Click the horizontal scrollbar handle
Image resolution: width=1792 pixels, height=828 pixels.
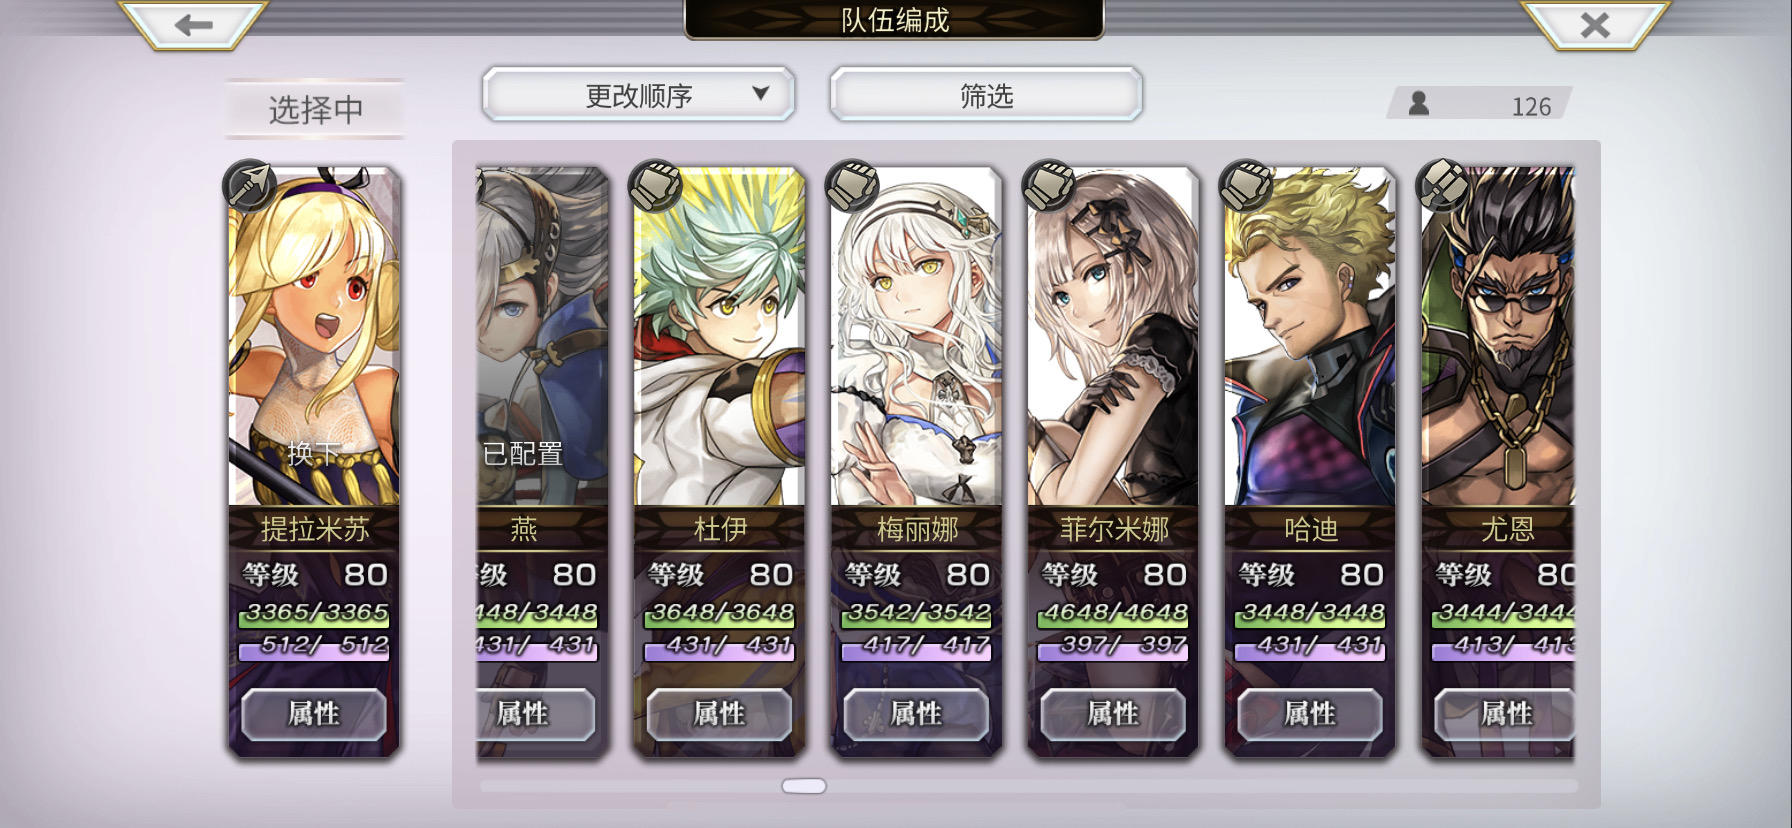(804, 786)
